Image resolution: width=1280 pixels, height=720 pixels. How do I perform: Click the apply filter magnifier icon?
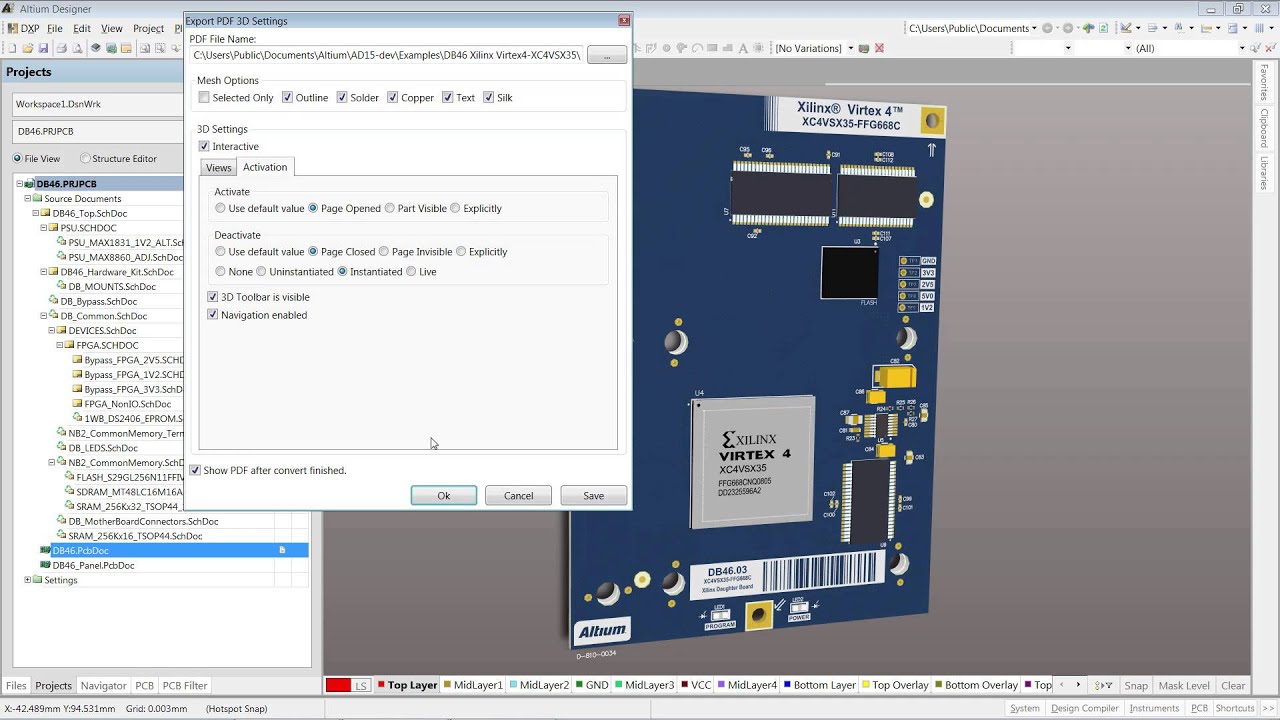tap(1254, 48)
